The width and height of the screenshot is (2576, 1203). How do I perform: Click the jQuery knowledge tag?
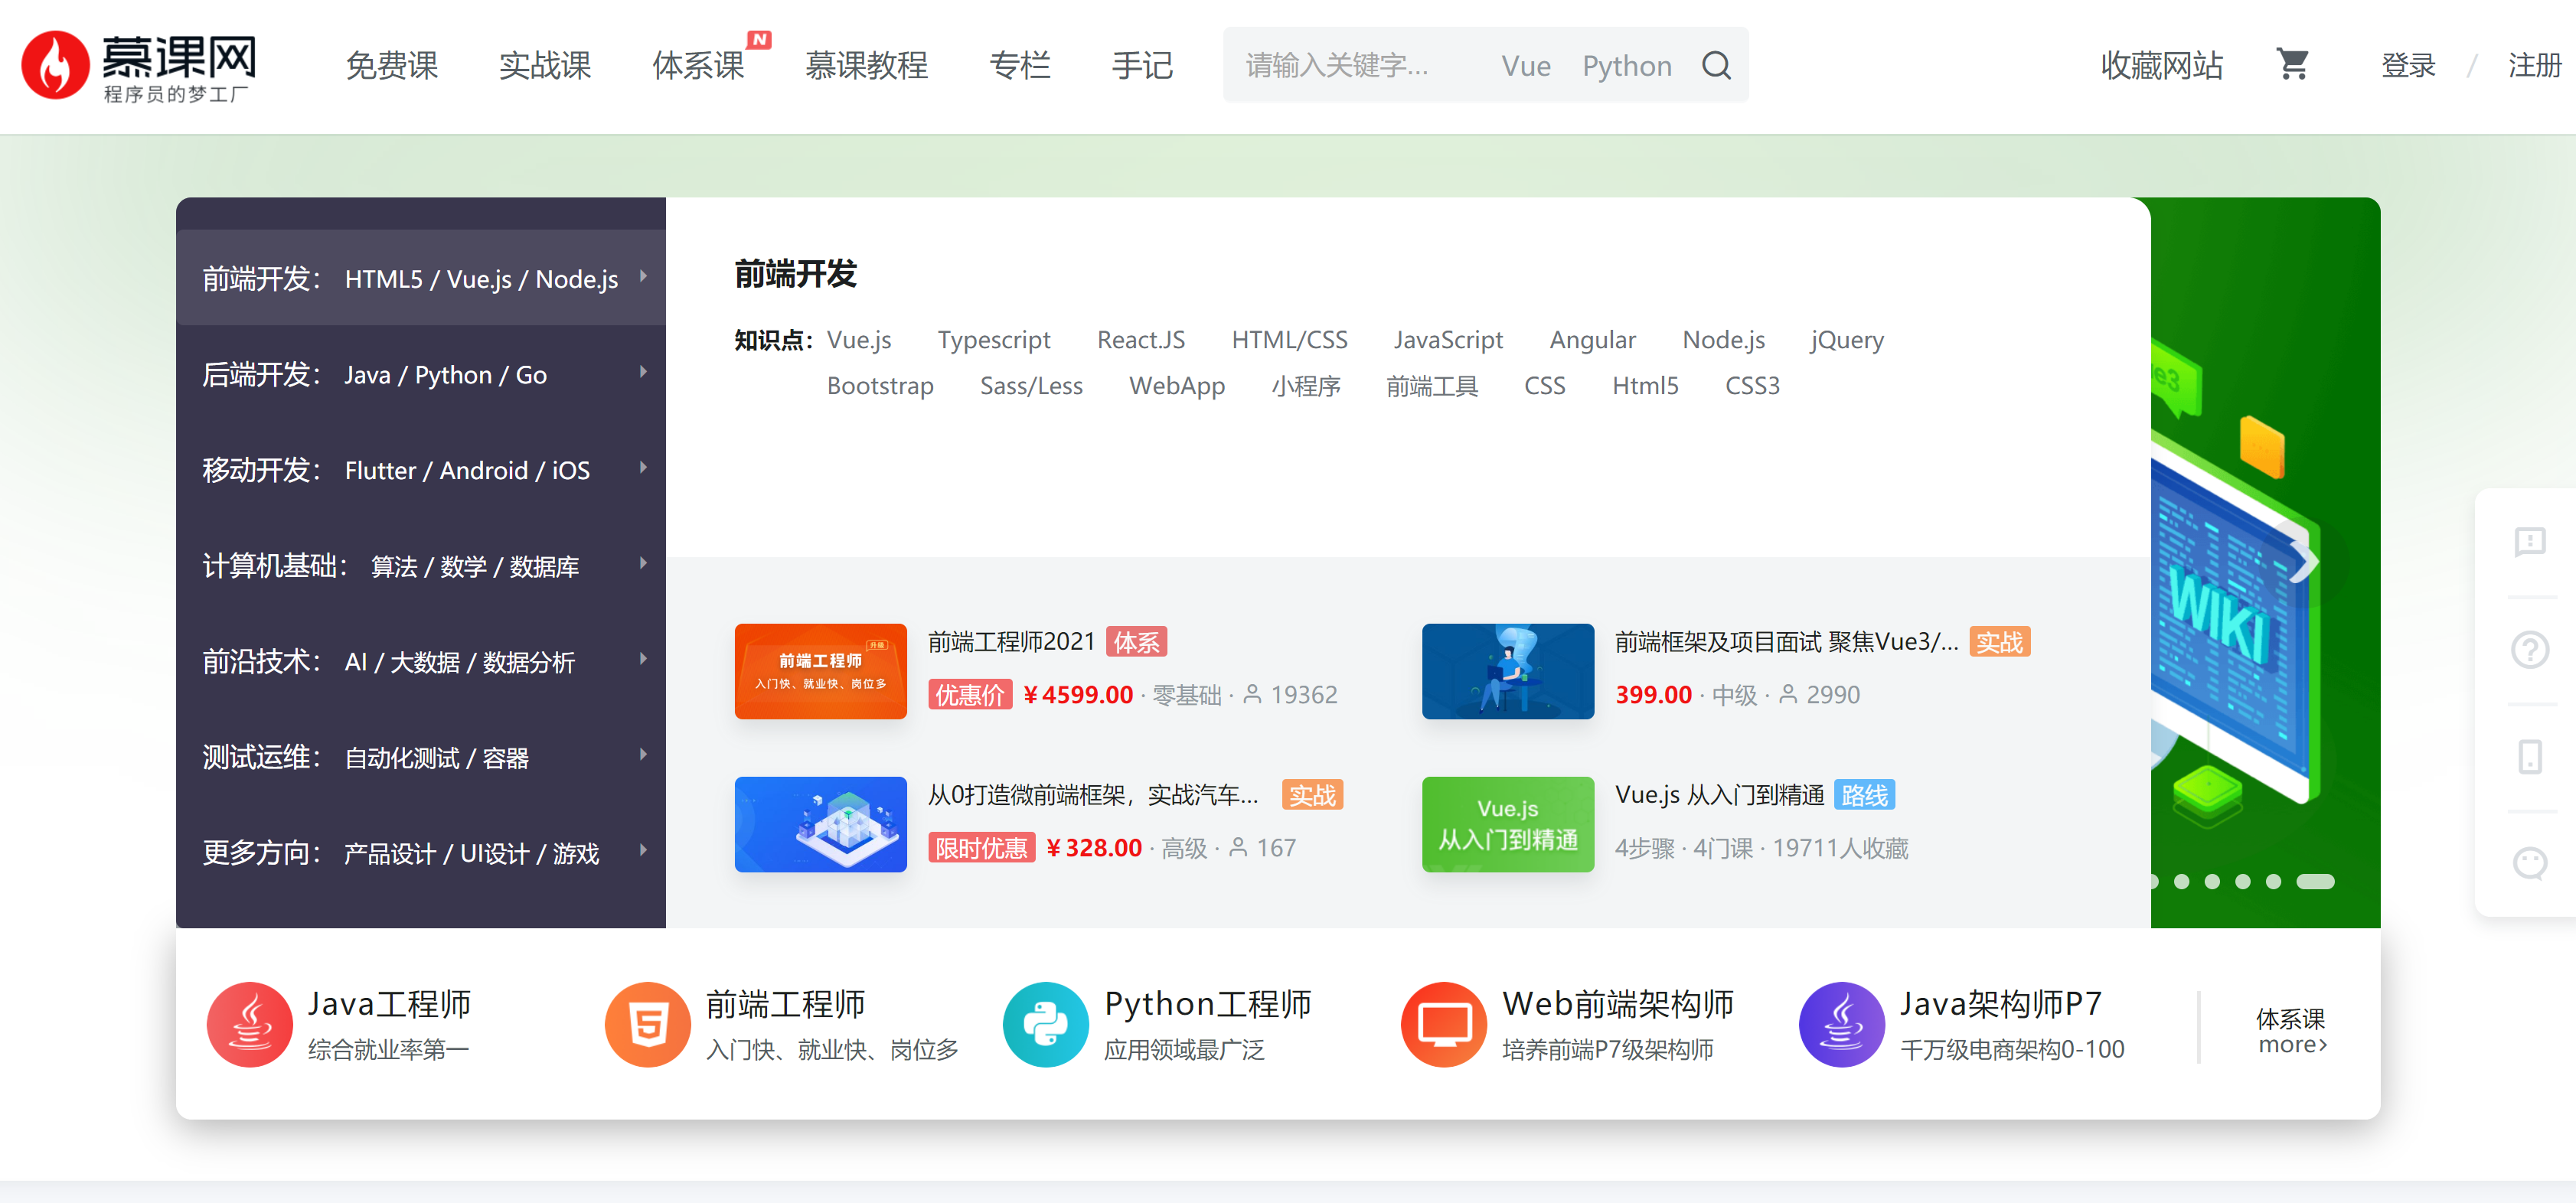tap(1847, 340)
